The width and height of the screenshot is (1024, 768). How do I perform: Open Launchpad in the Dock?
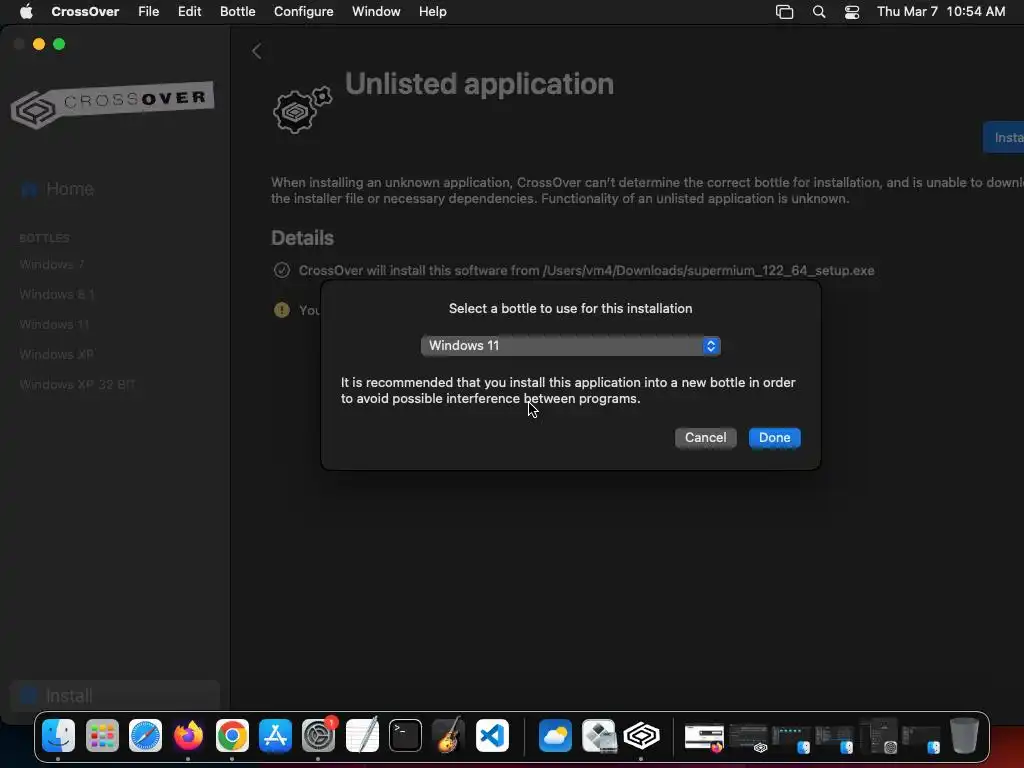click(102, 735)
